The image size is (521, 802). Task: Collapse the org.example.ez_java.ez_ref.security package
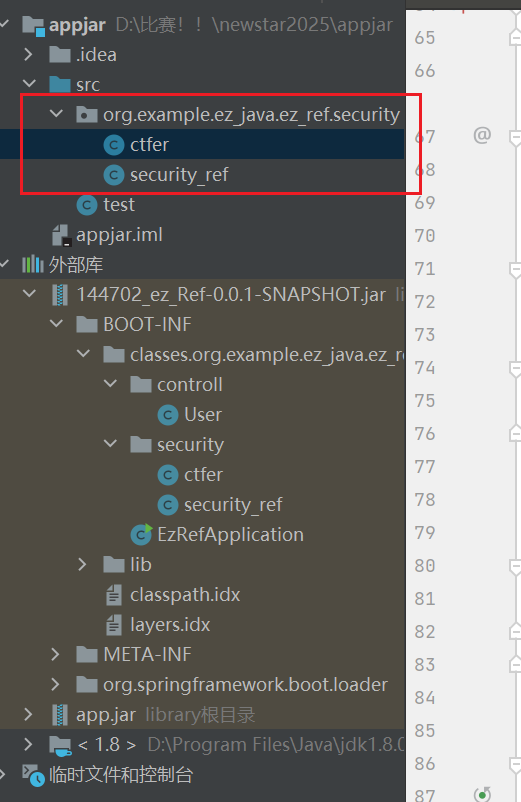tap(56, 114)
